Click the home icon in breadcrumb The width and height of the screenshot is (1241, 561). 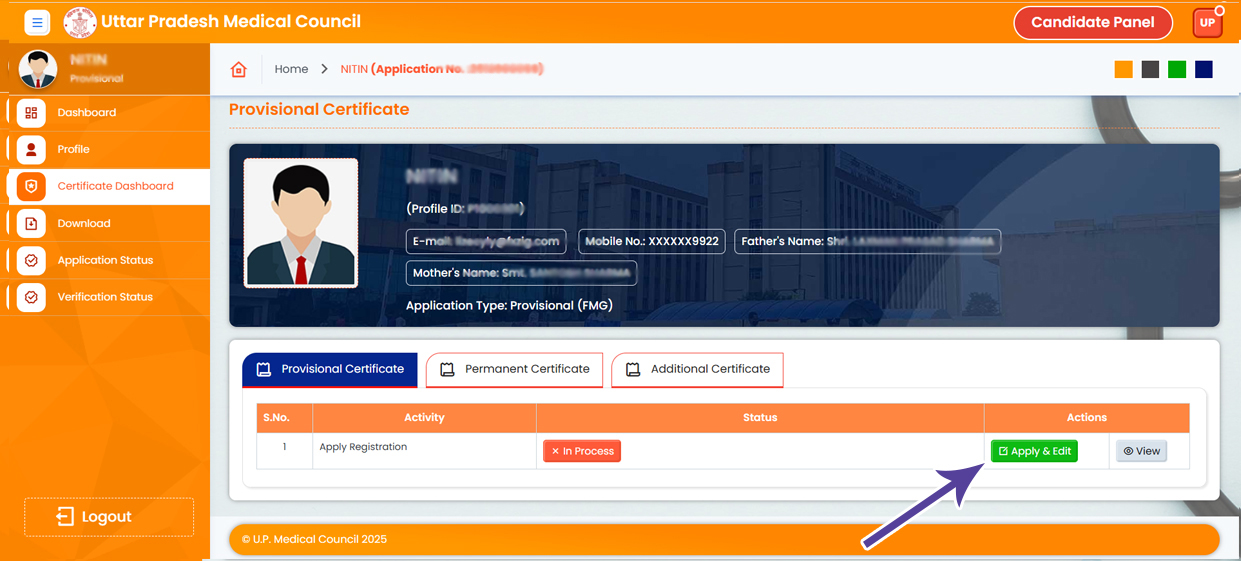[x=238, y=69]
